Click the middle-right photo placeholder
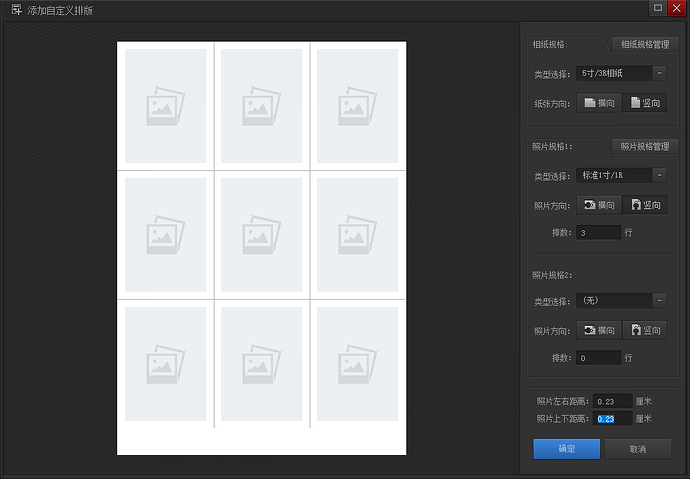 [x=357, y=235]
